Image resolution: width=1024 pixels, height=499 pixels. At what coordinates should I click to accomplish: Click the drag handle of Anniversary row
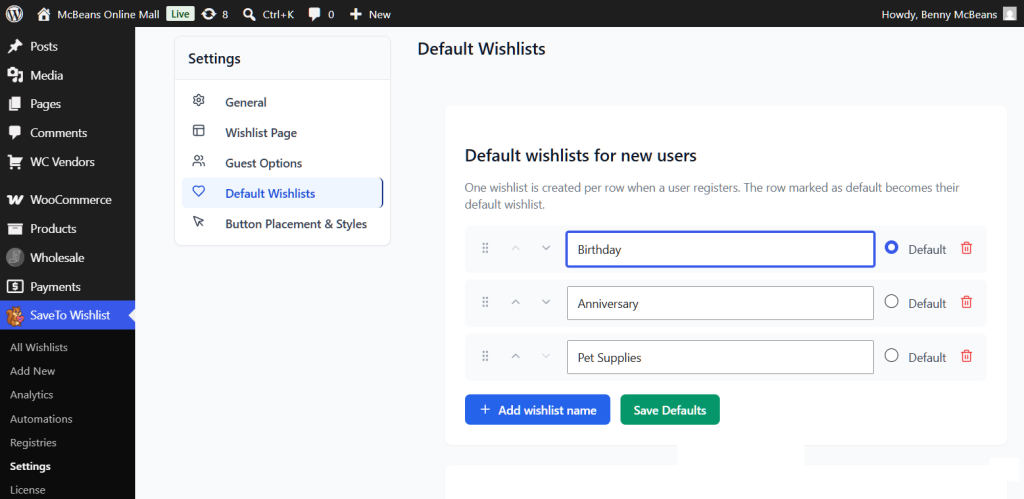485,302
